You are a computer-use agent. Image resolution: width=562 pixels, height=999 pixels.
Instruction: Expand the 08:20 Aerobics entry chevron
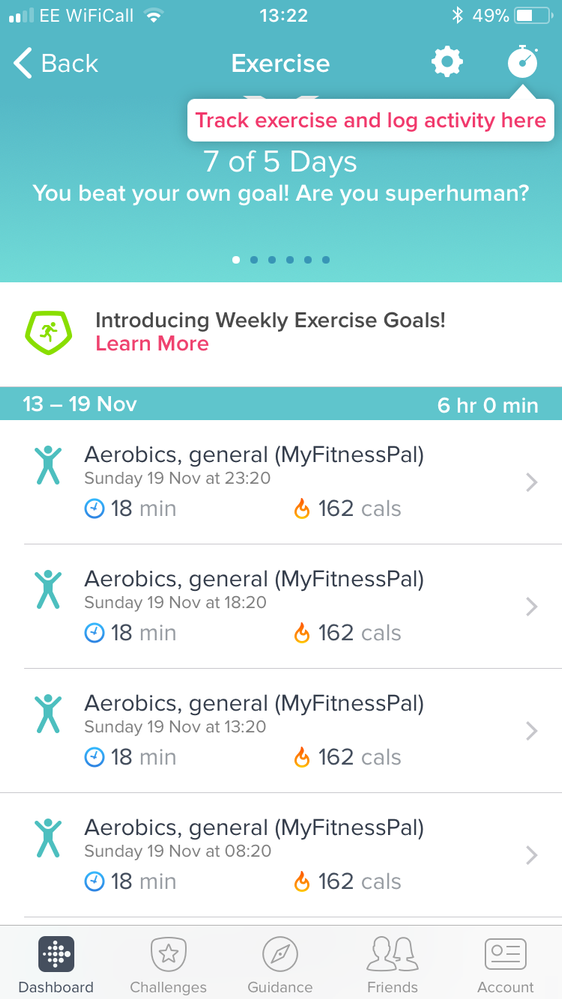click(532, 855)
